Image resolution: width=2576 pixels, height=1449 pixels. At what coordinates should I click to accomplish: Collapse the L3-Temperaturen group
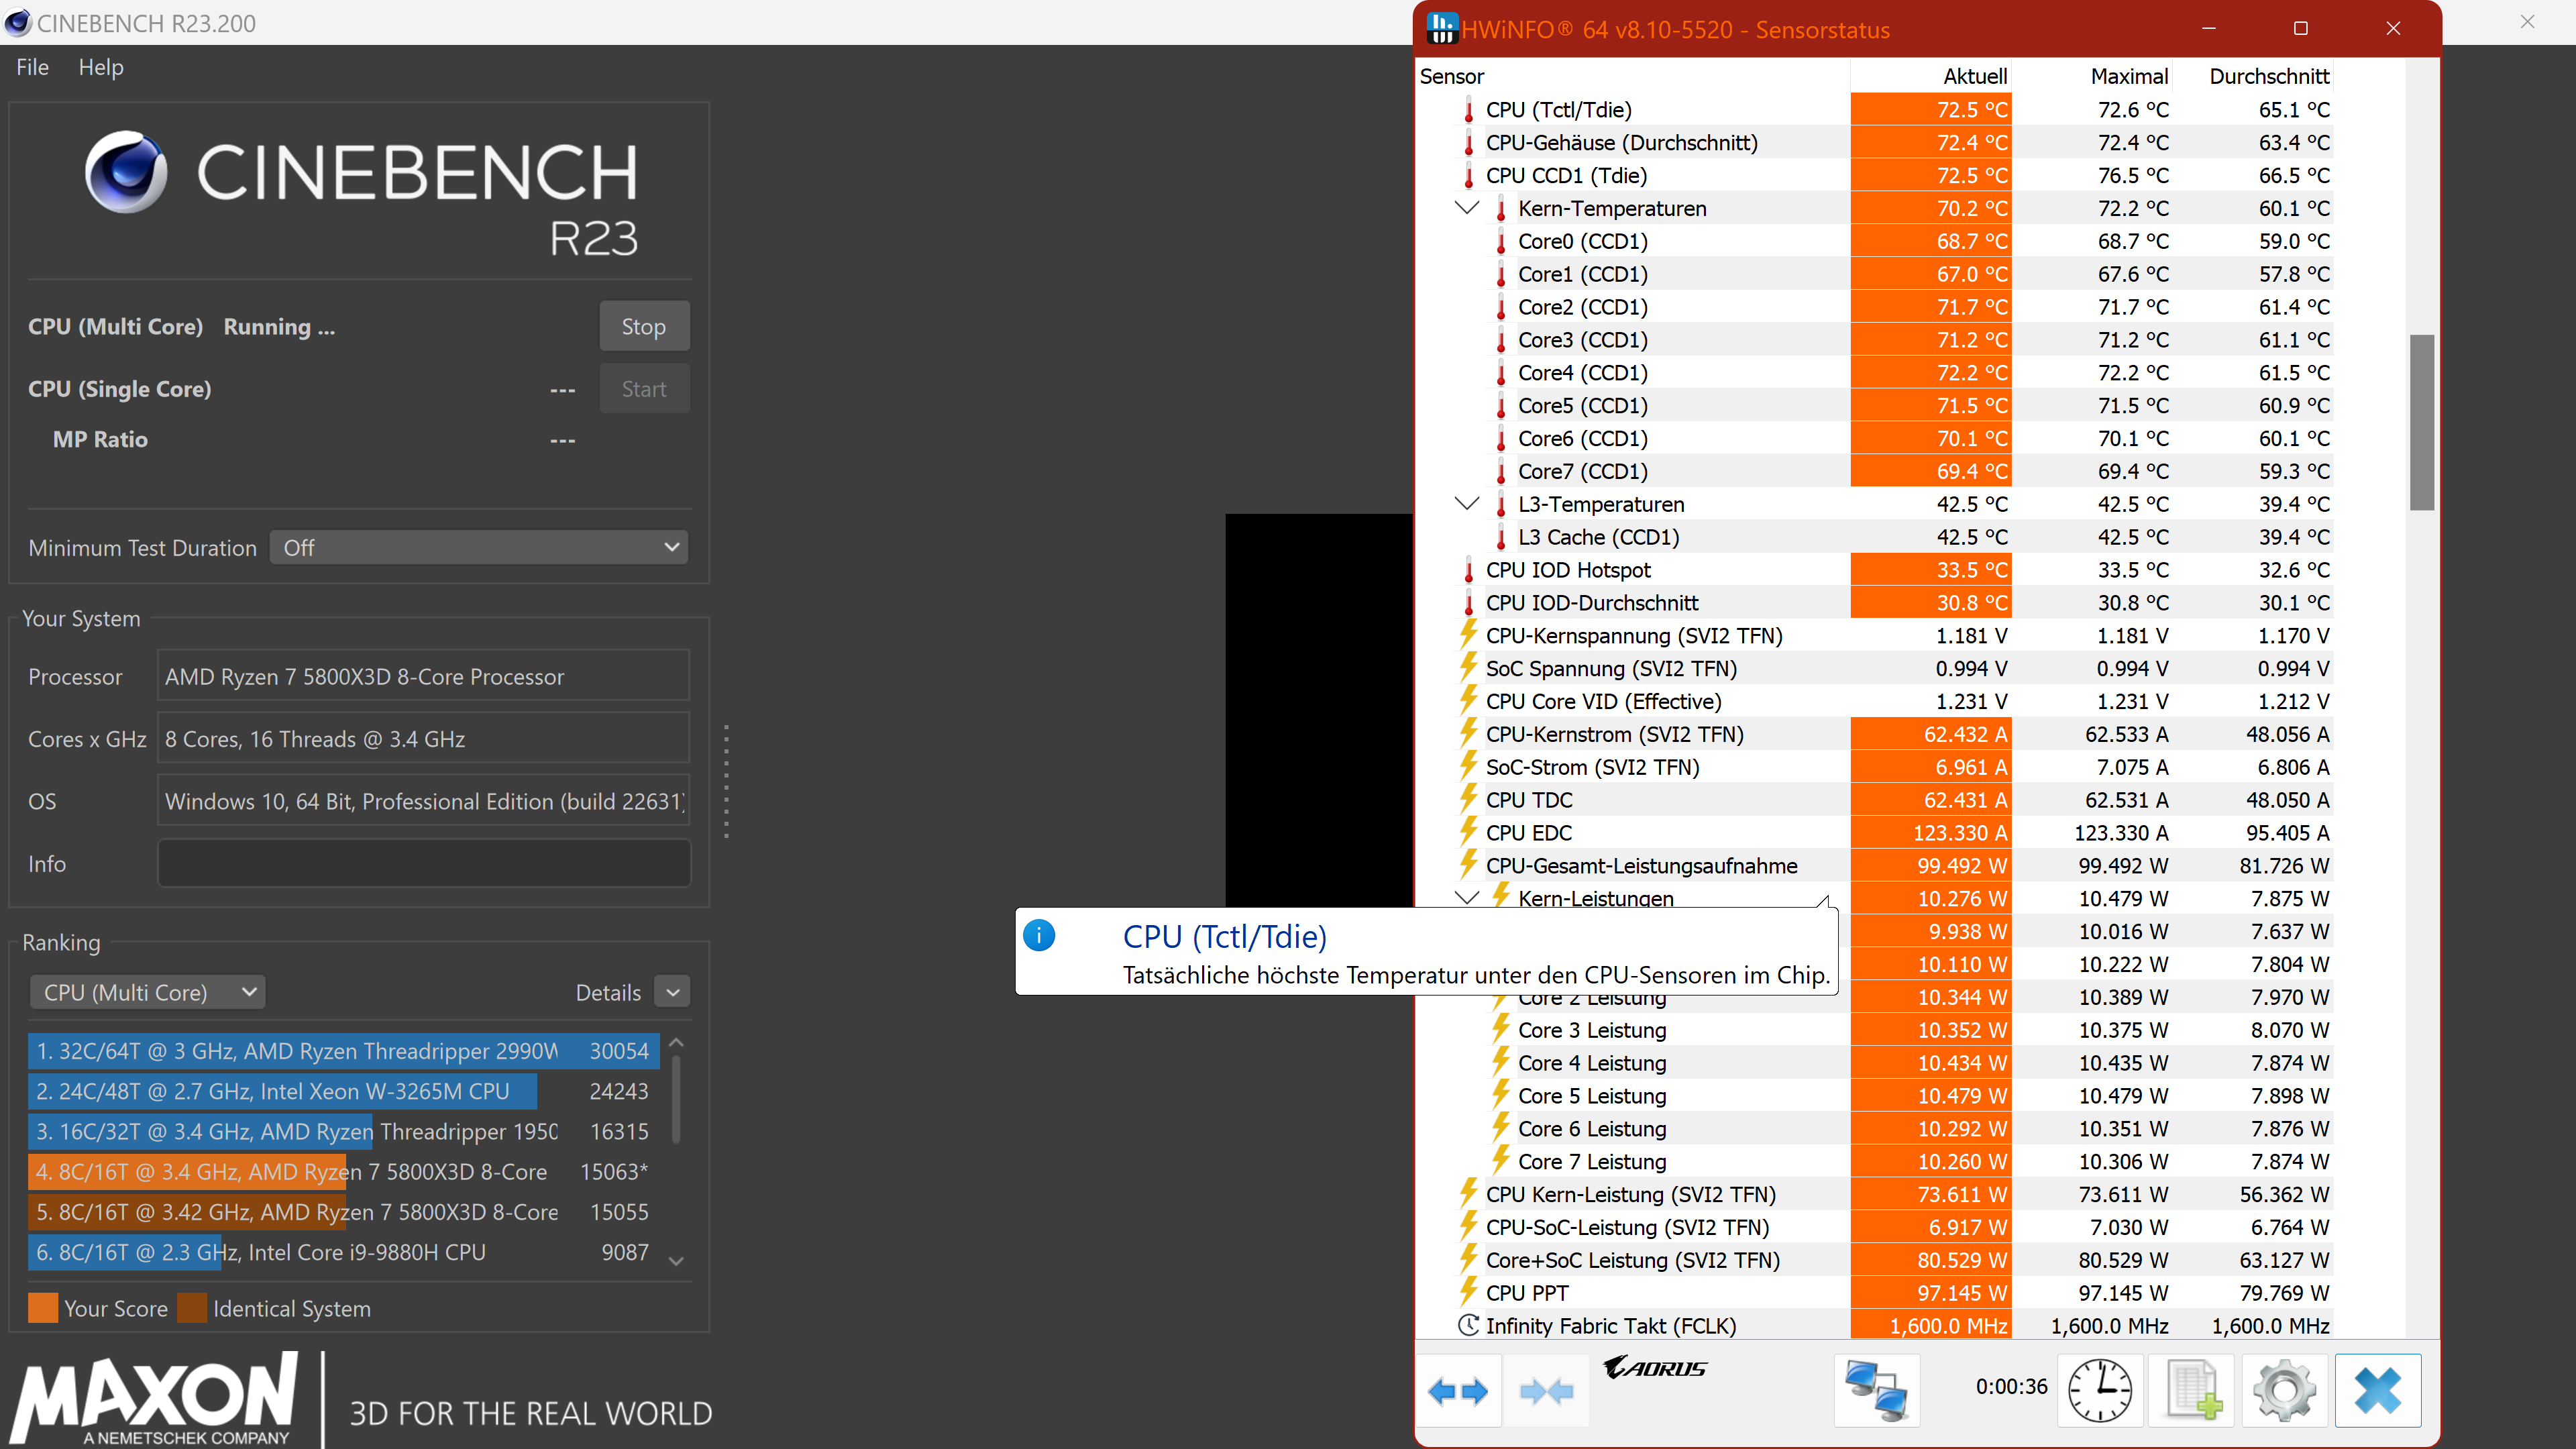coord(1466,504)
